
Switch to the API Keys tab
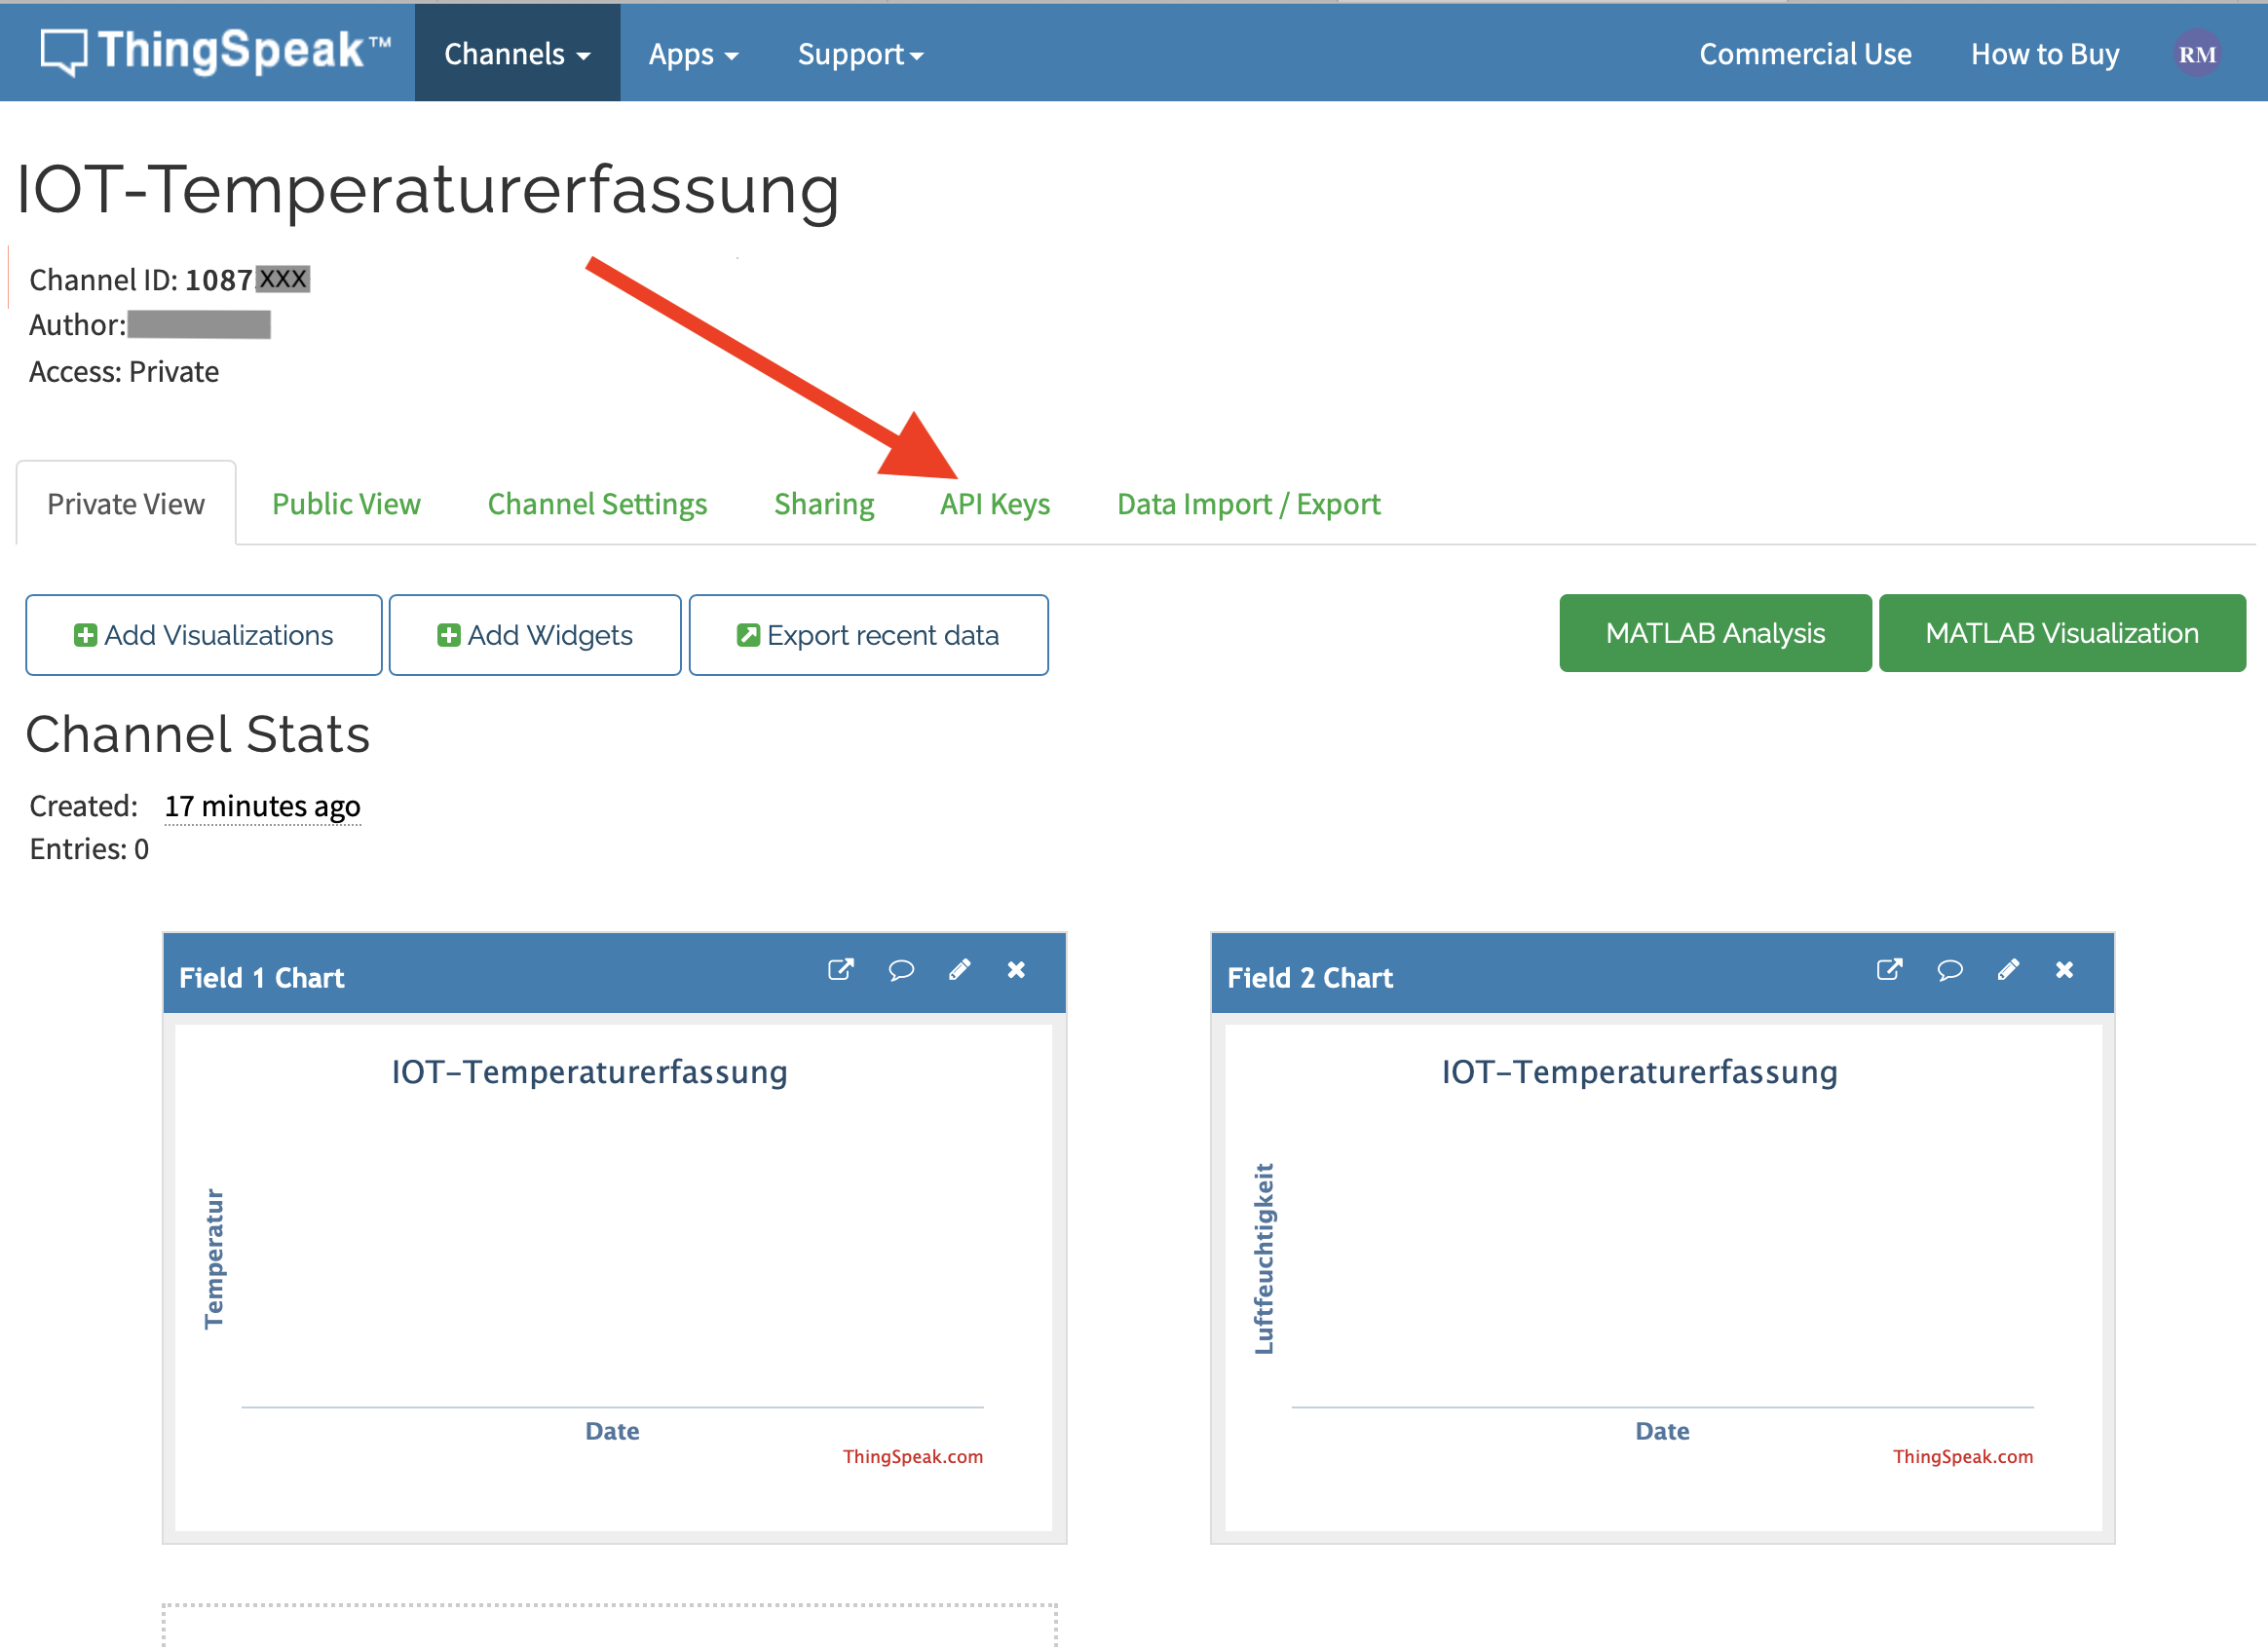pyautogui.click(x=995, y=504)
